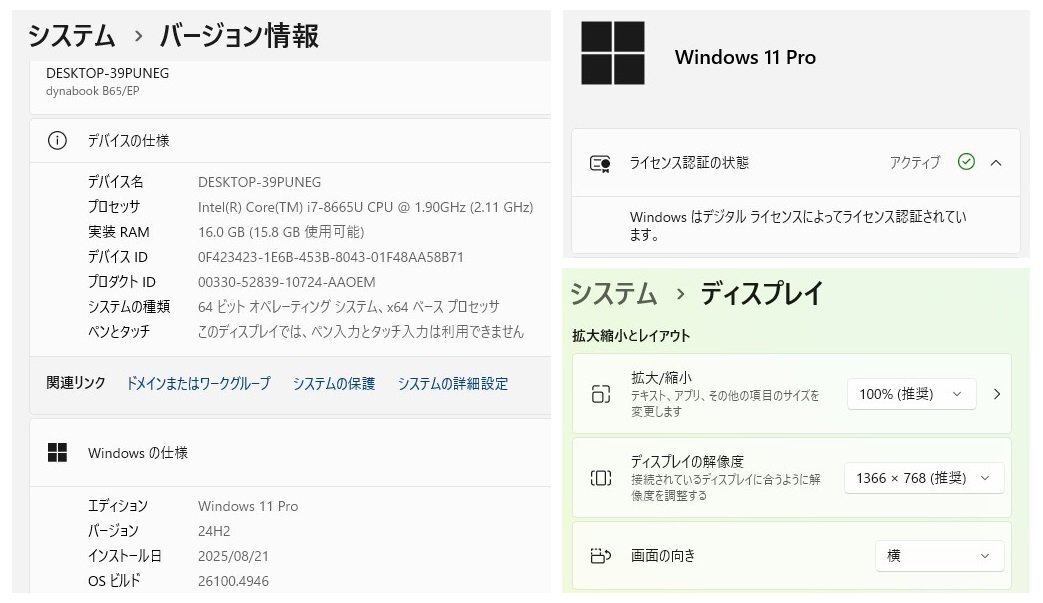Viewport: 1043px width, 603px height.
Task: Select the ペンとタッチ value text
Action: pos(361,332)
